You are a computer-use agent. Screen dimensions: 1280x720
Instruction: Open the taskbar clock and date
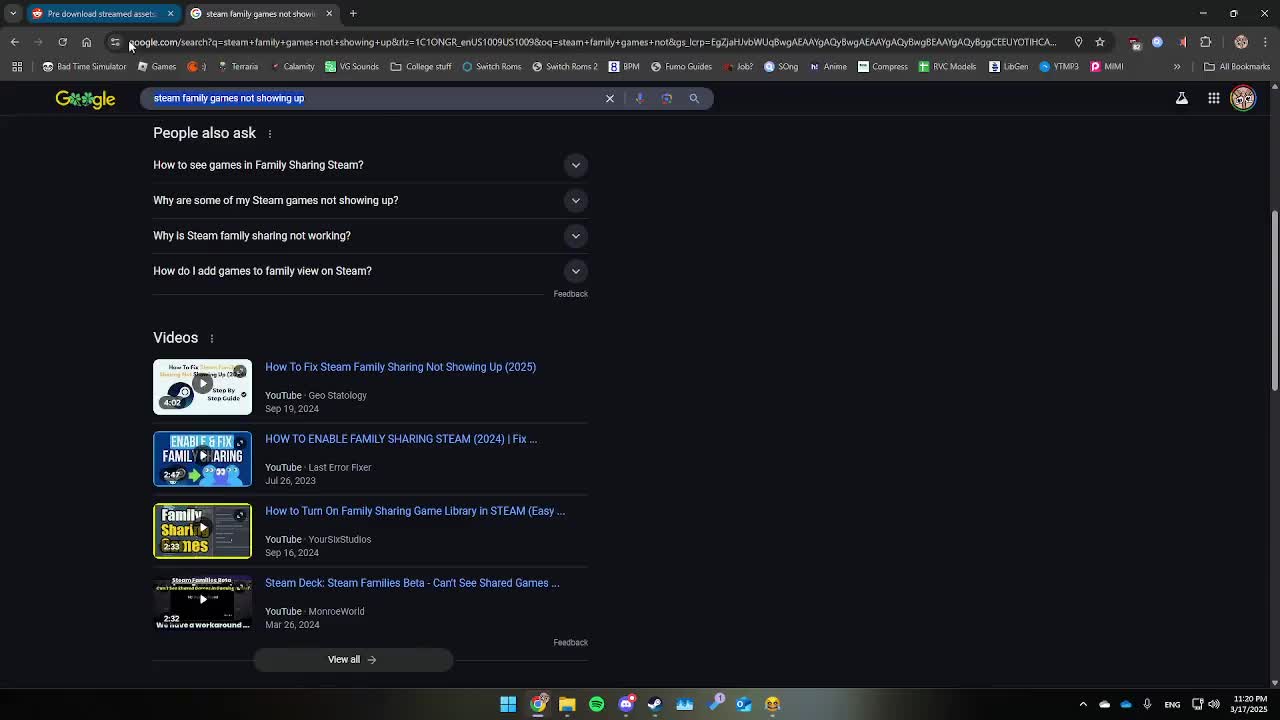(x=1247, y=704)
